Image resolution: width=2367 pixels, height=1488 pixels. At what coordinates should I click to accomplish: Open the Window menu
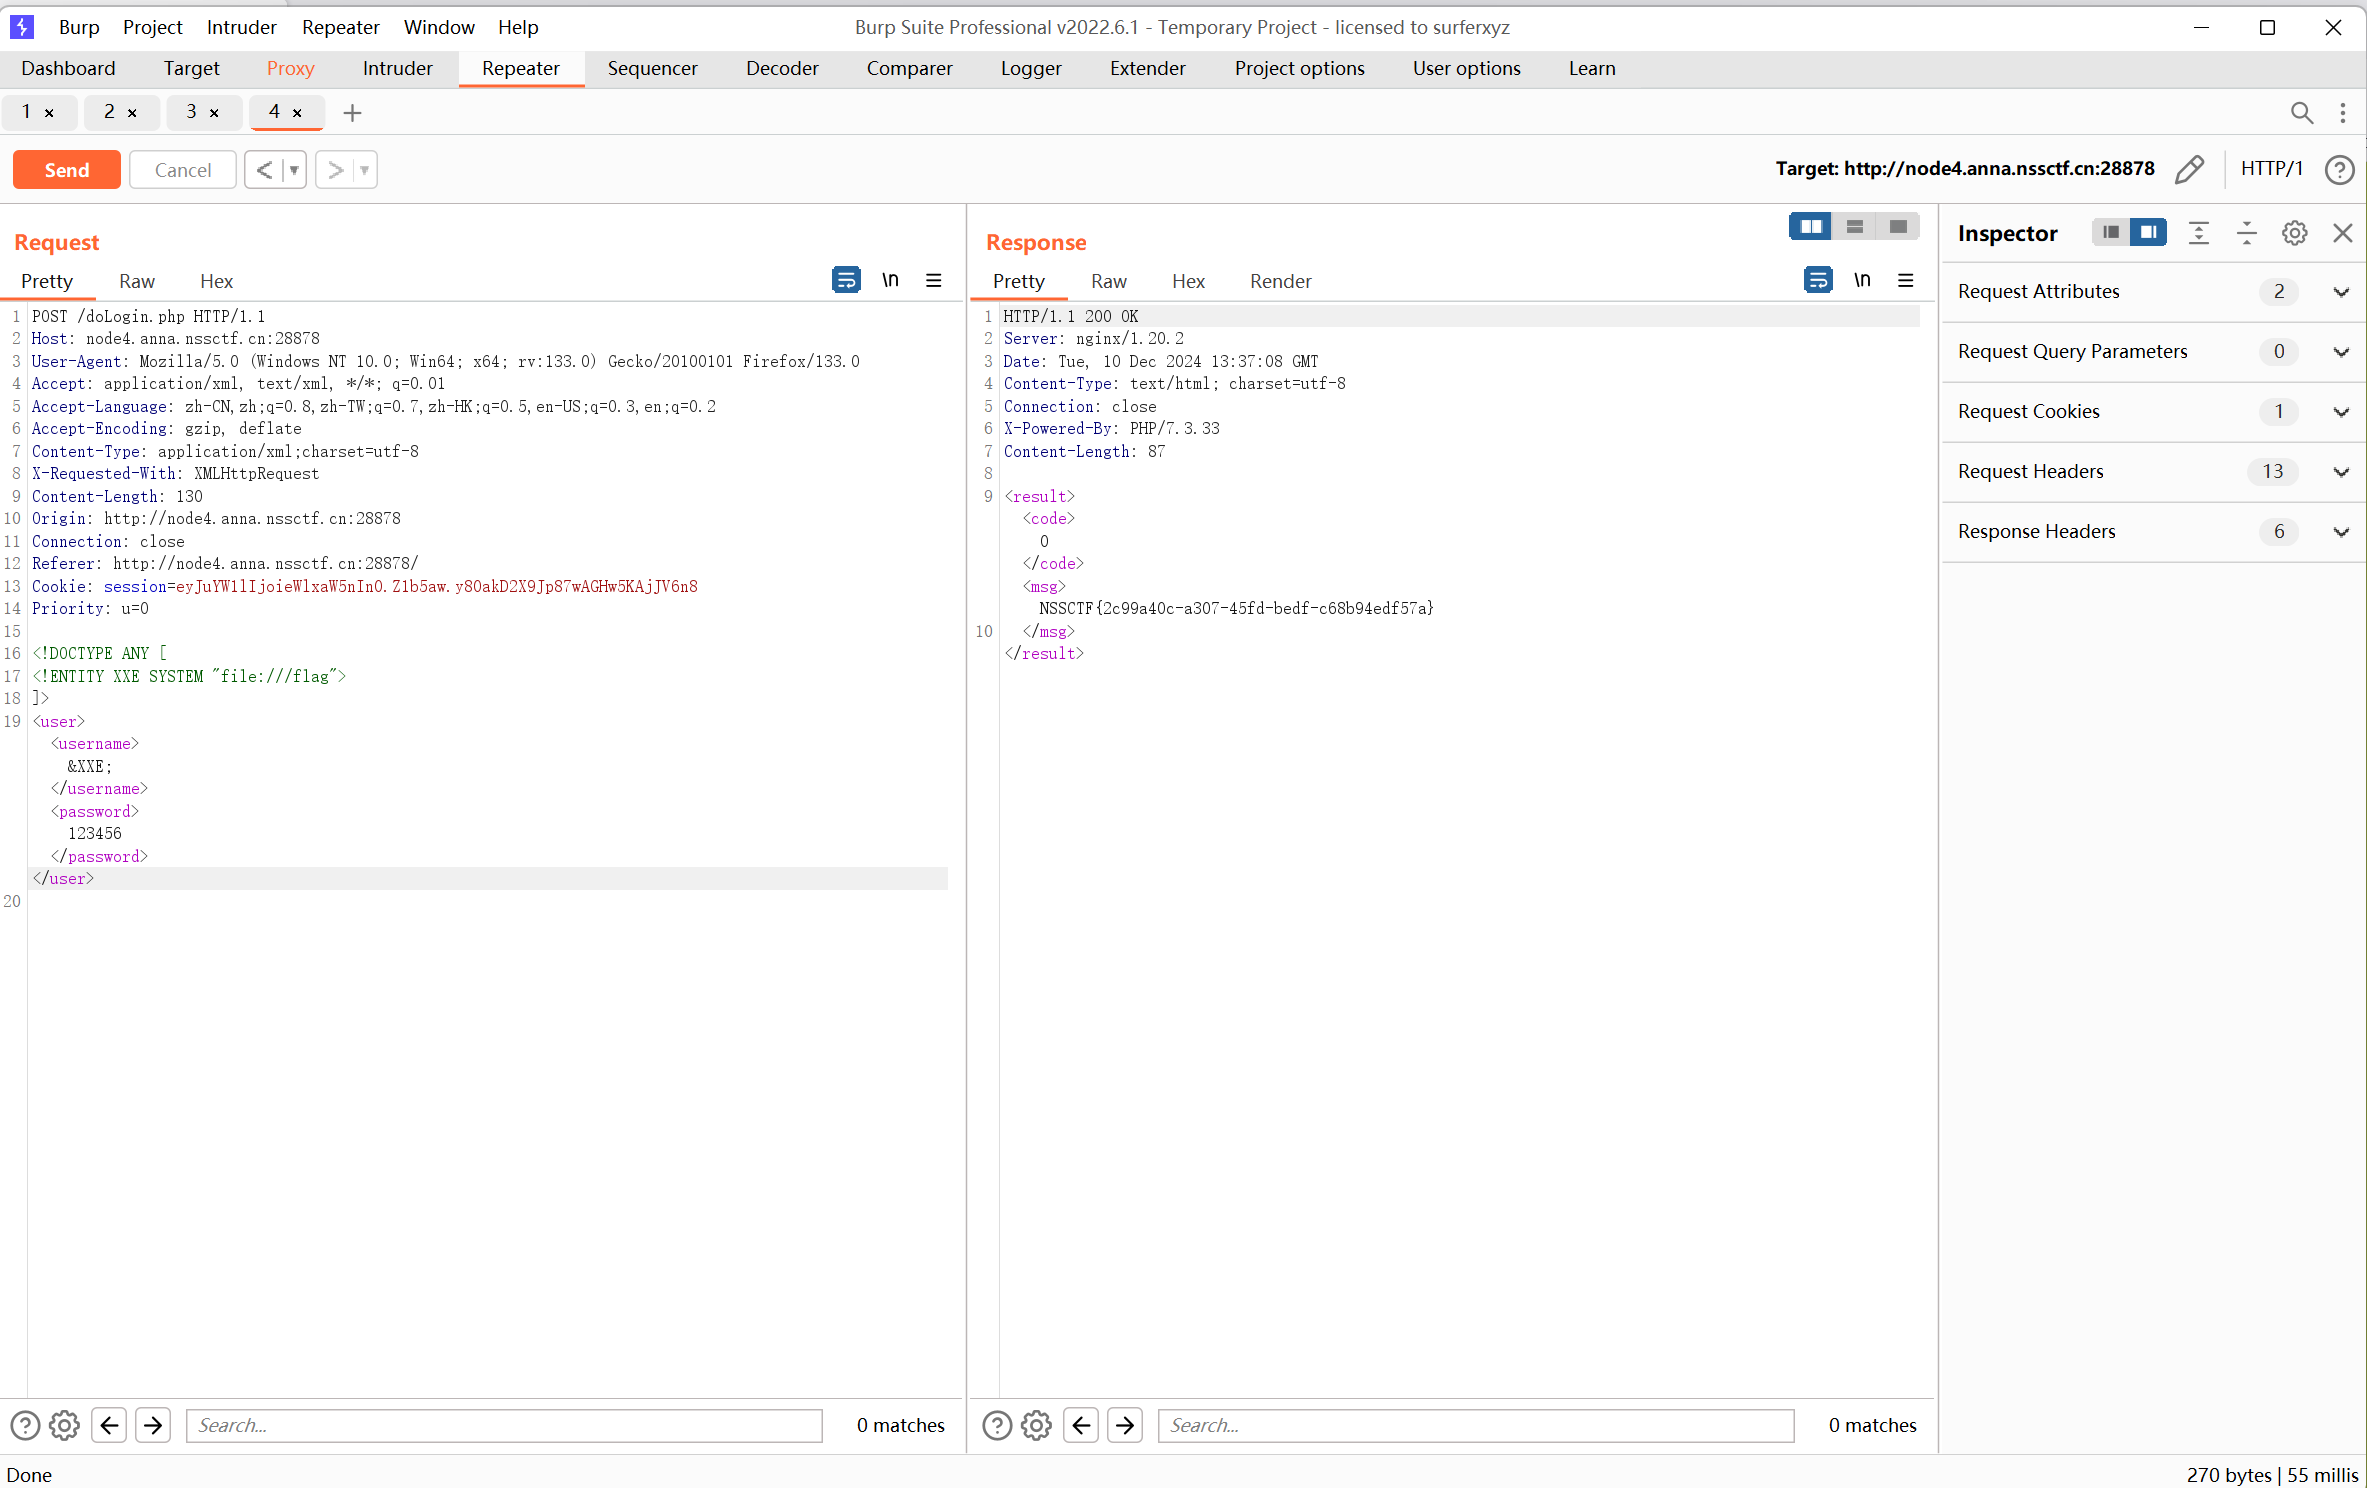tap(438, 27)
